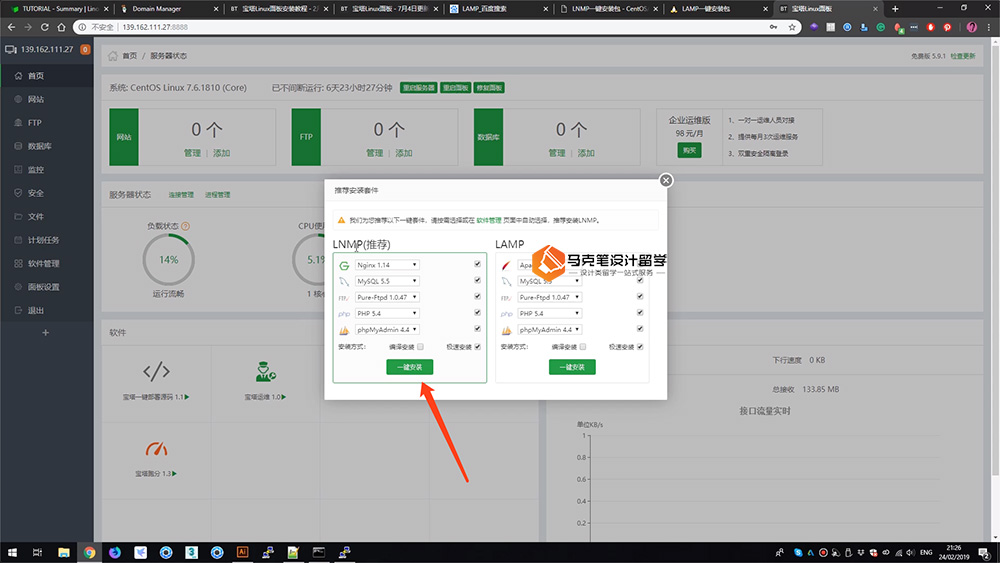Click the page vertical scrollbar
This screenshot has height=563, width=1000.
(995, 258)
